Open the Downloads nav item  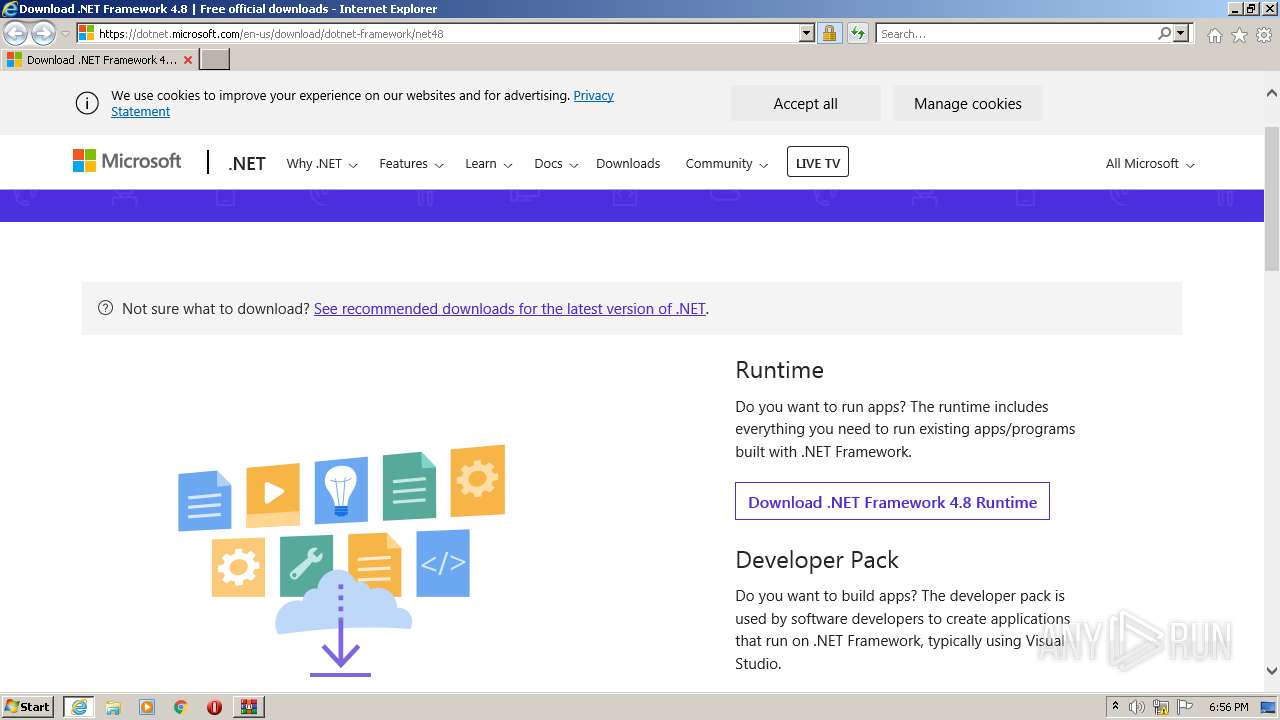click(x=628, y=164)
